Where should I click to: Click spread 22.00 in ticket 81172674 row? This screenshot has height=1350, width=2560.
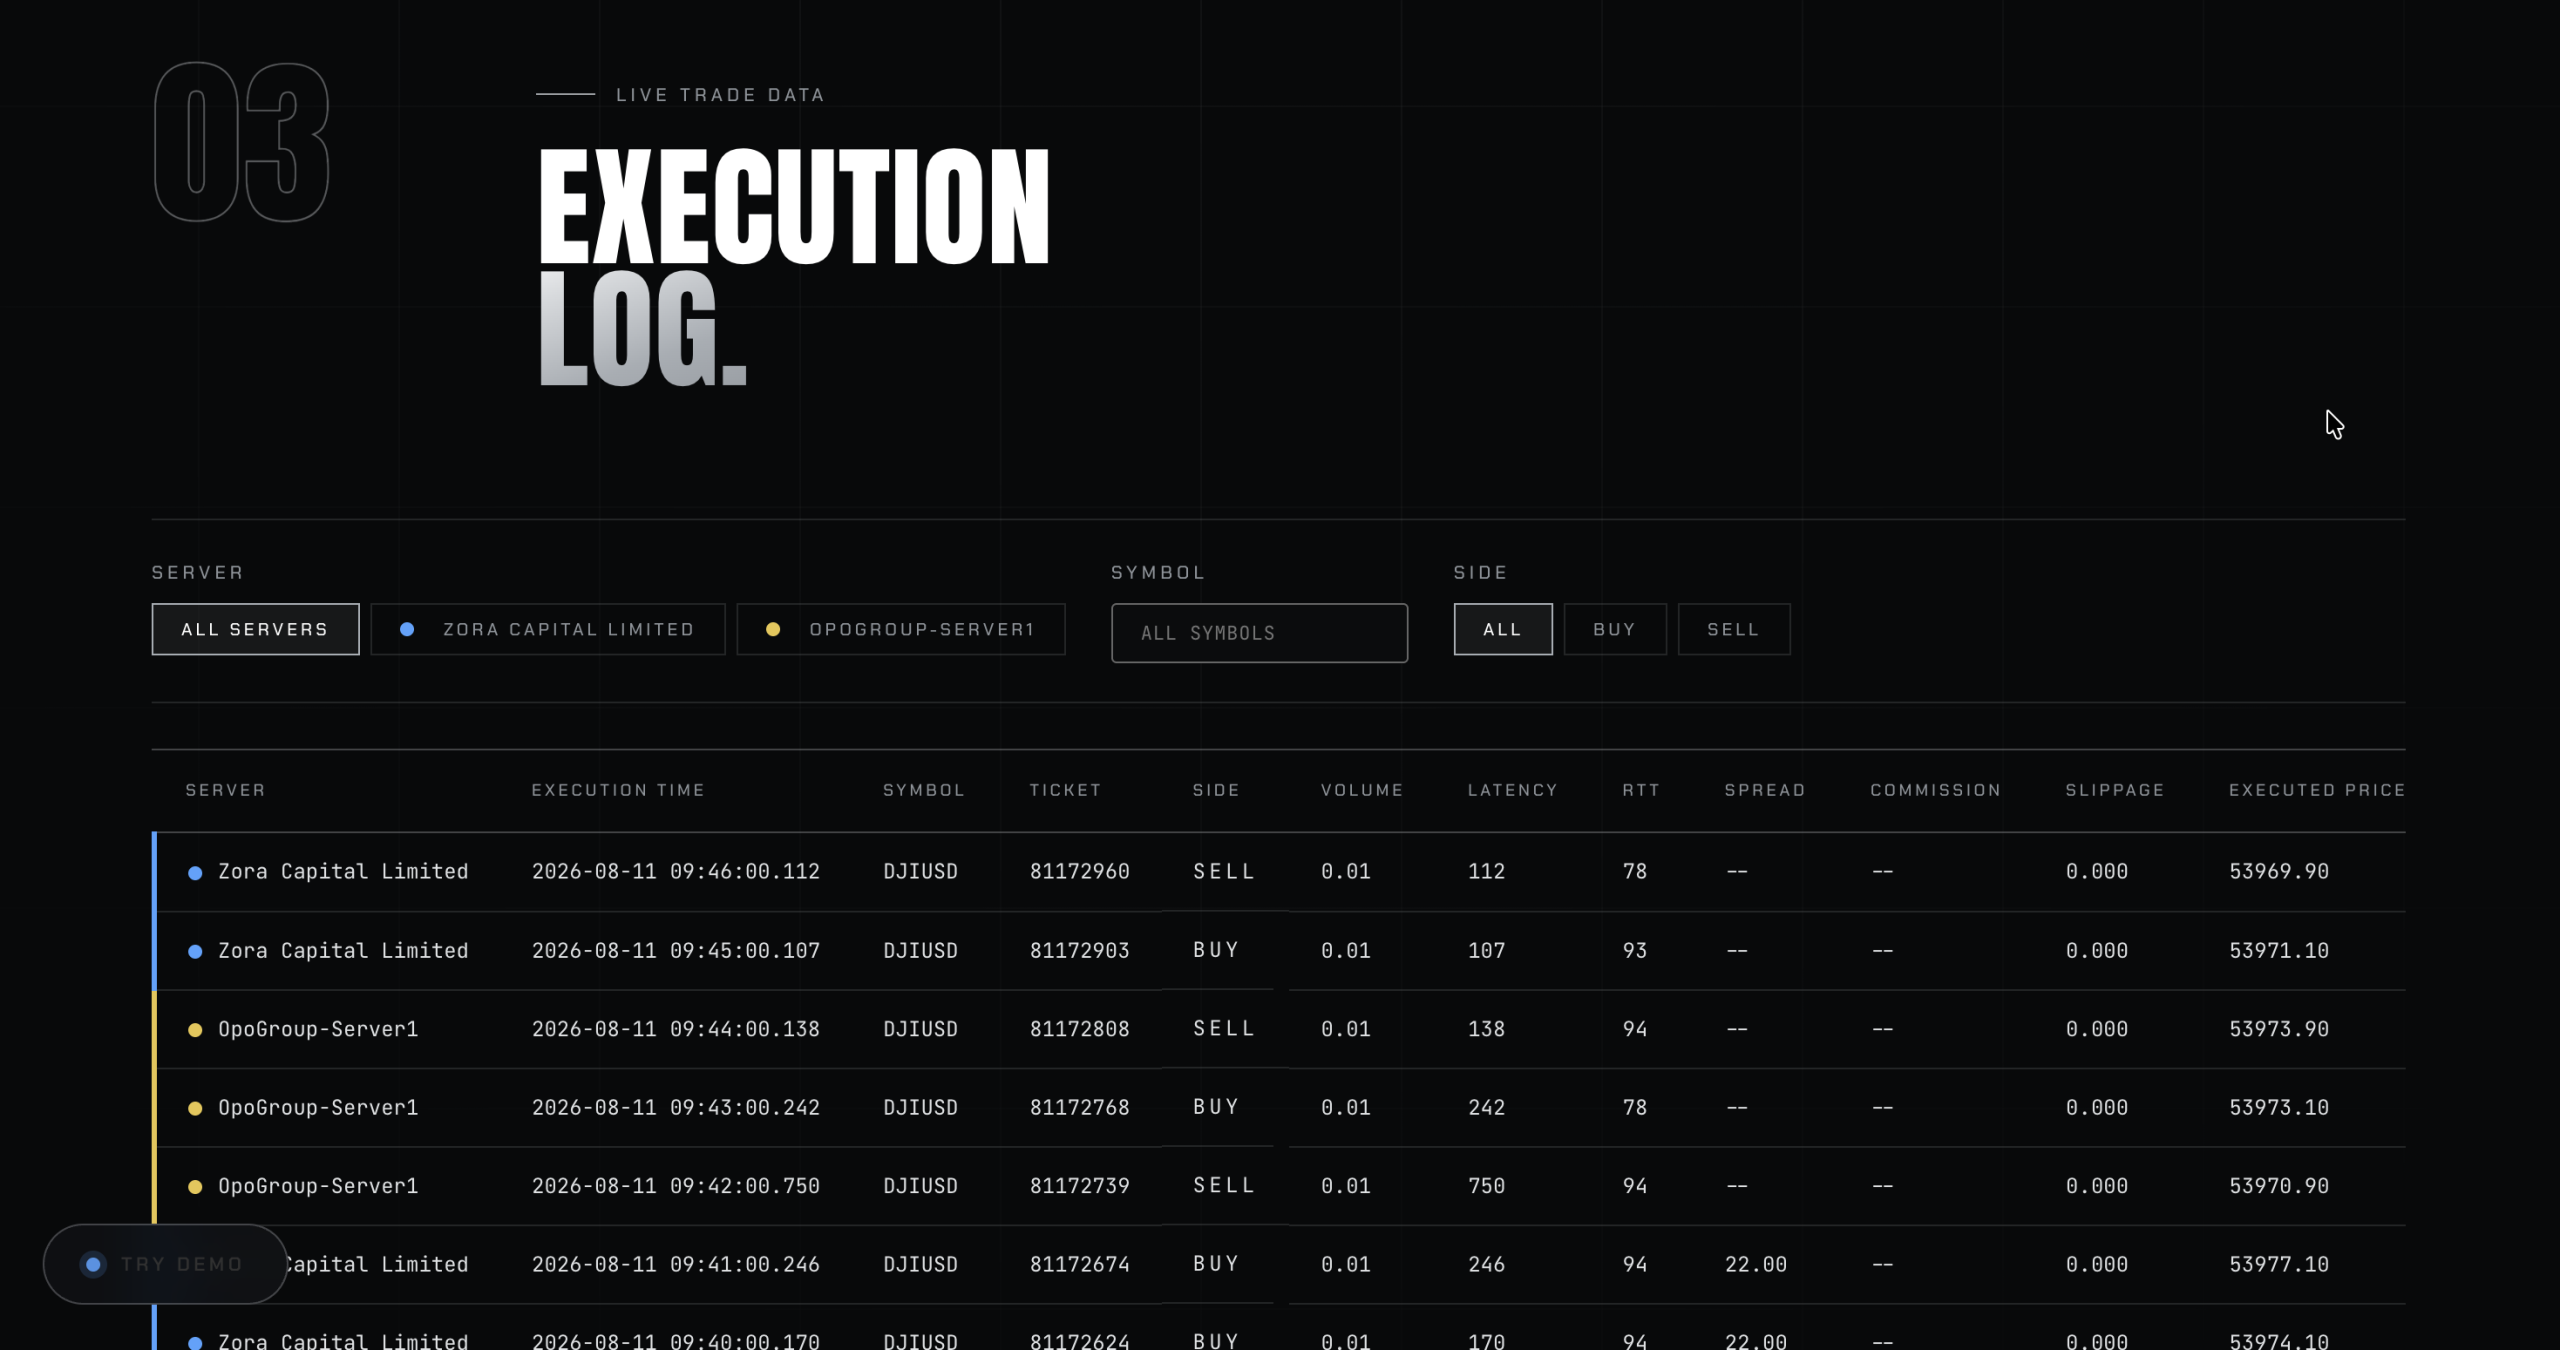point(1756,1265)
